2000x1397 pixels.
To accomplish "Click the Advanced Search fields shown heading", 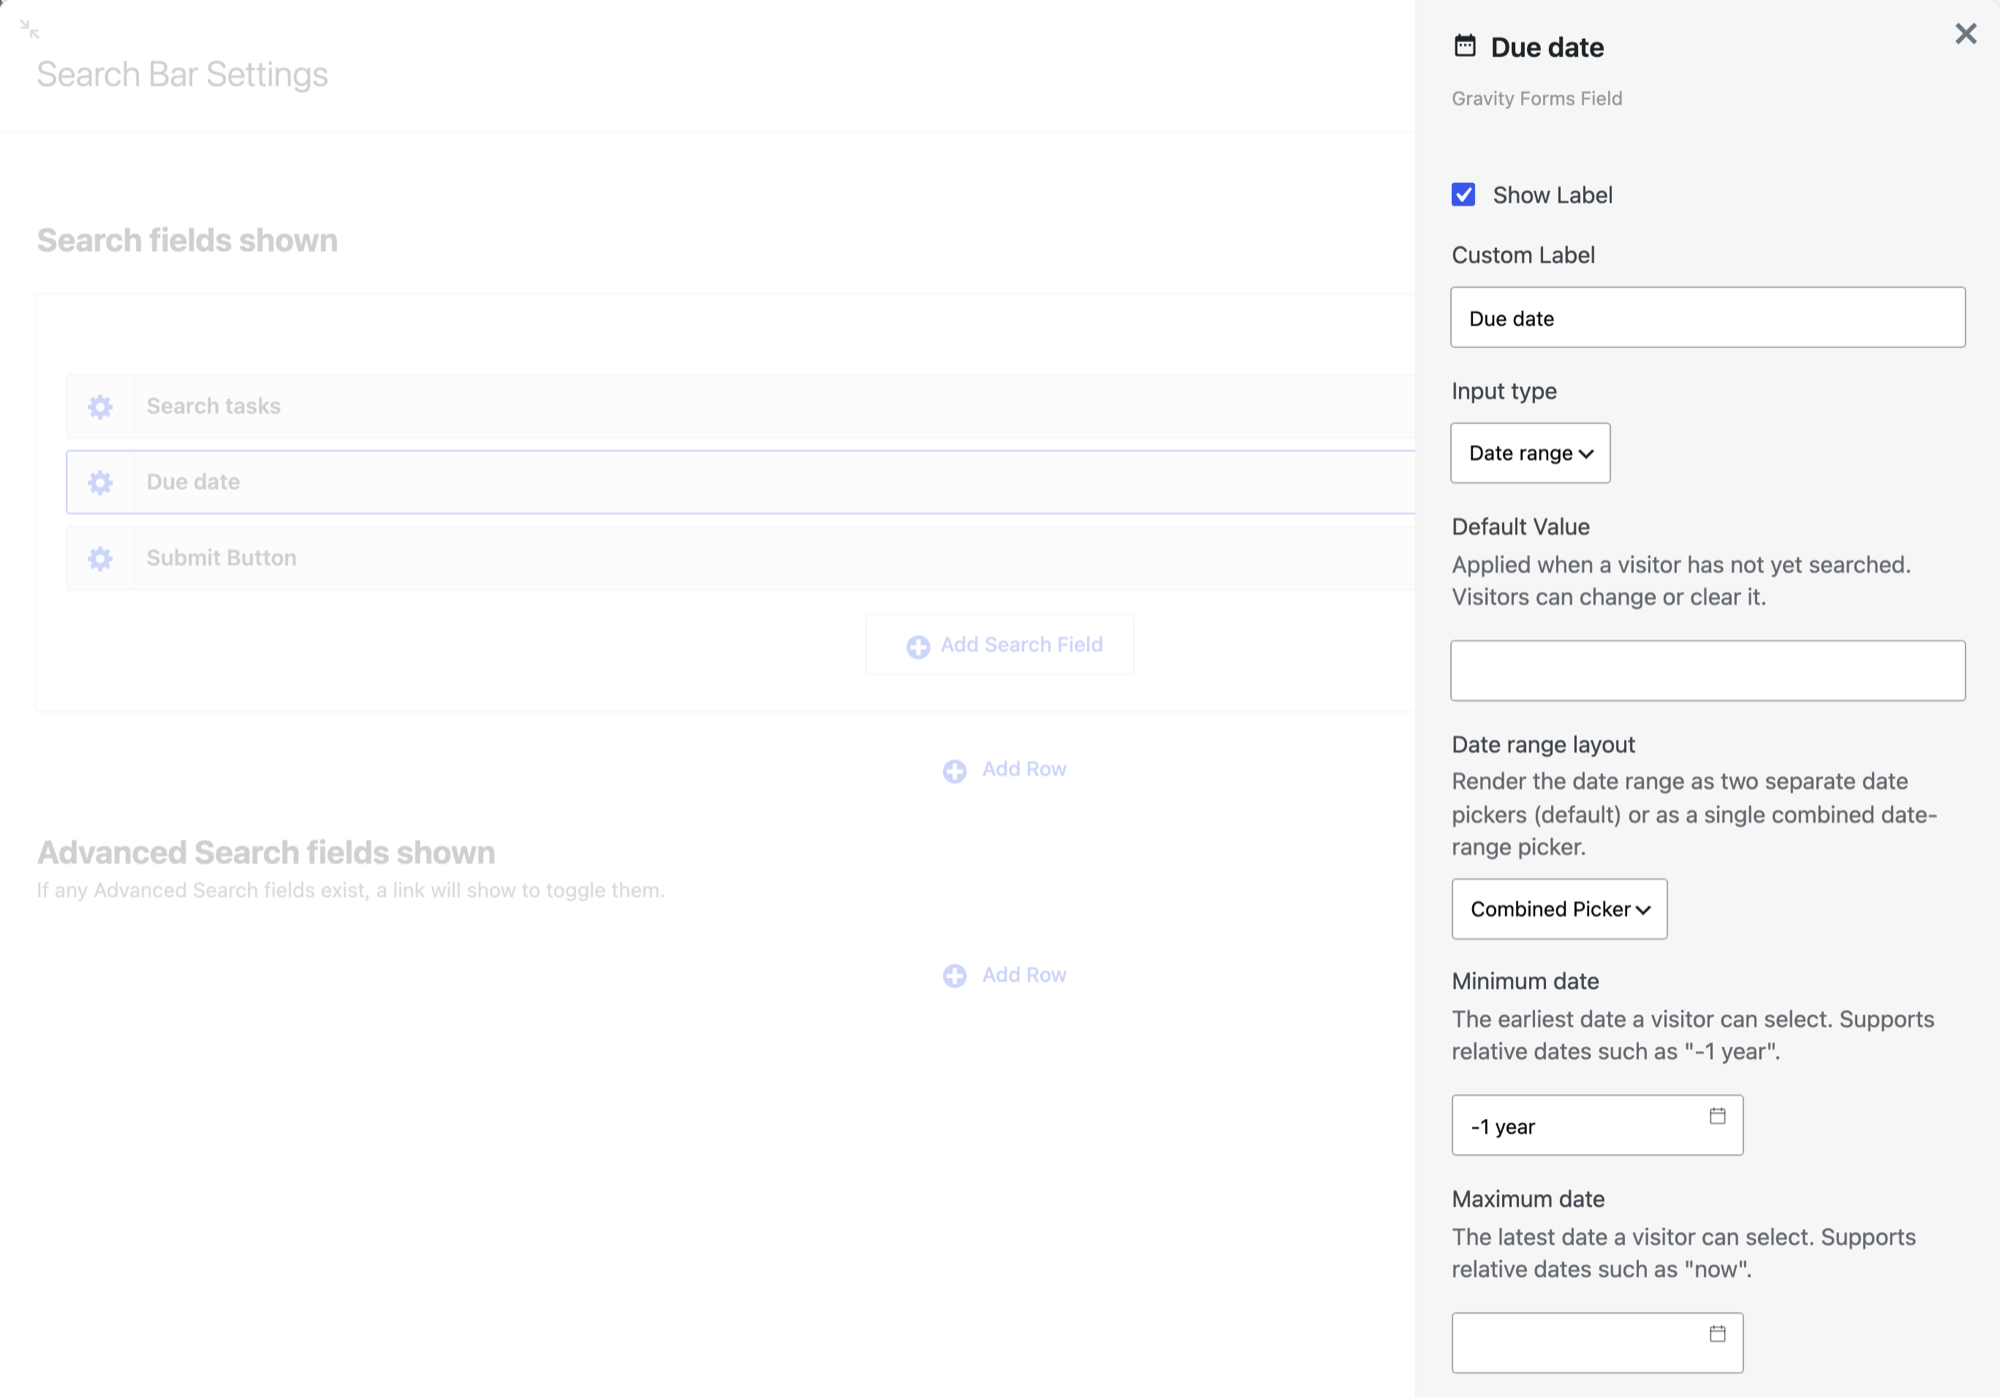I will [x=266, y=852].
